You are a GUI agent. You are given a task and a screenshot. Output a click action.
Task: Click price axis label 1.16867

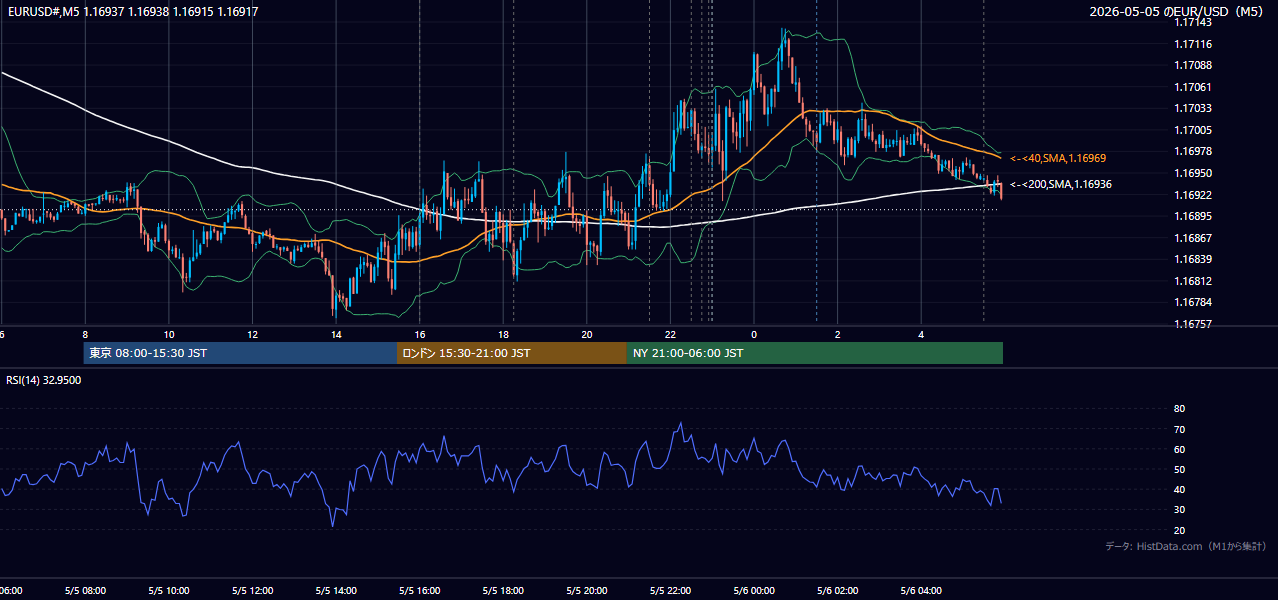(x=1194, y=238)
